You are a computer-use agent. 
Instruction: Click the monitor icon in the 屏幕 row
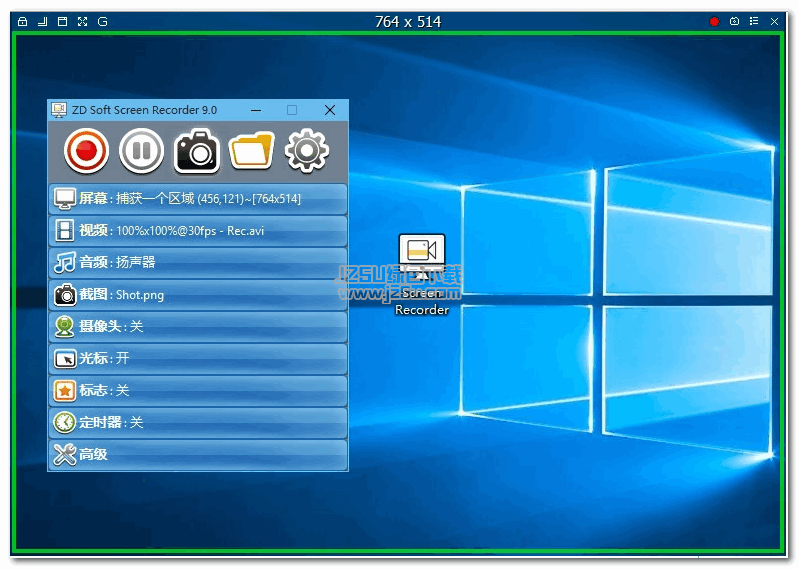pyautogui.click(x=65, y=199)
